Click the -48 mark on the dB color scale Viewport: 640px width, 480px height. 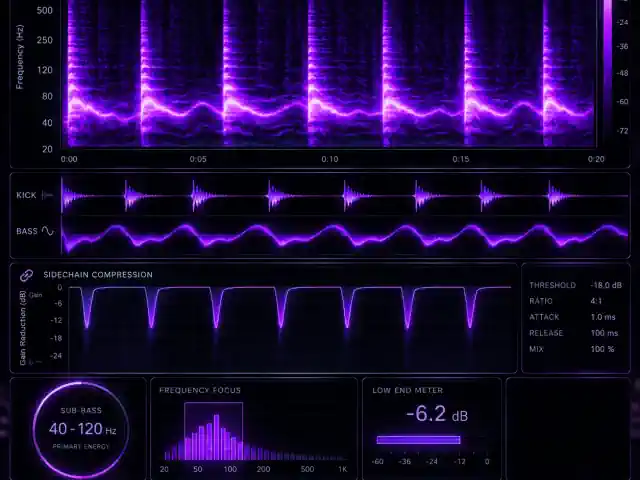622,73
